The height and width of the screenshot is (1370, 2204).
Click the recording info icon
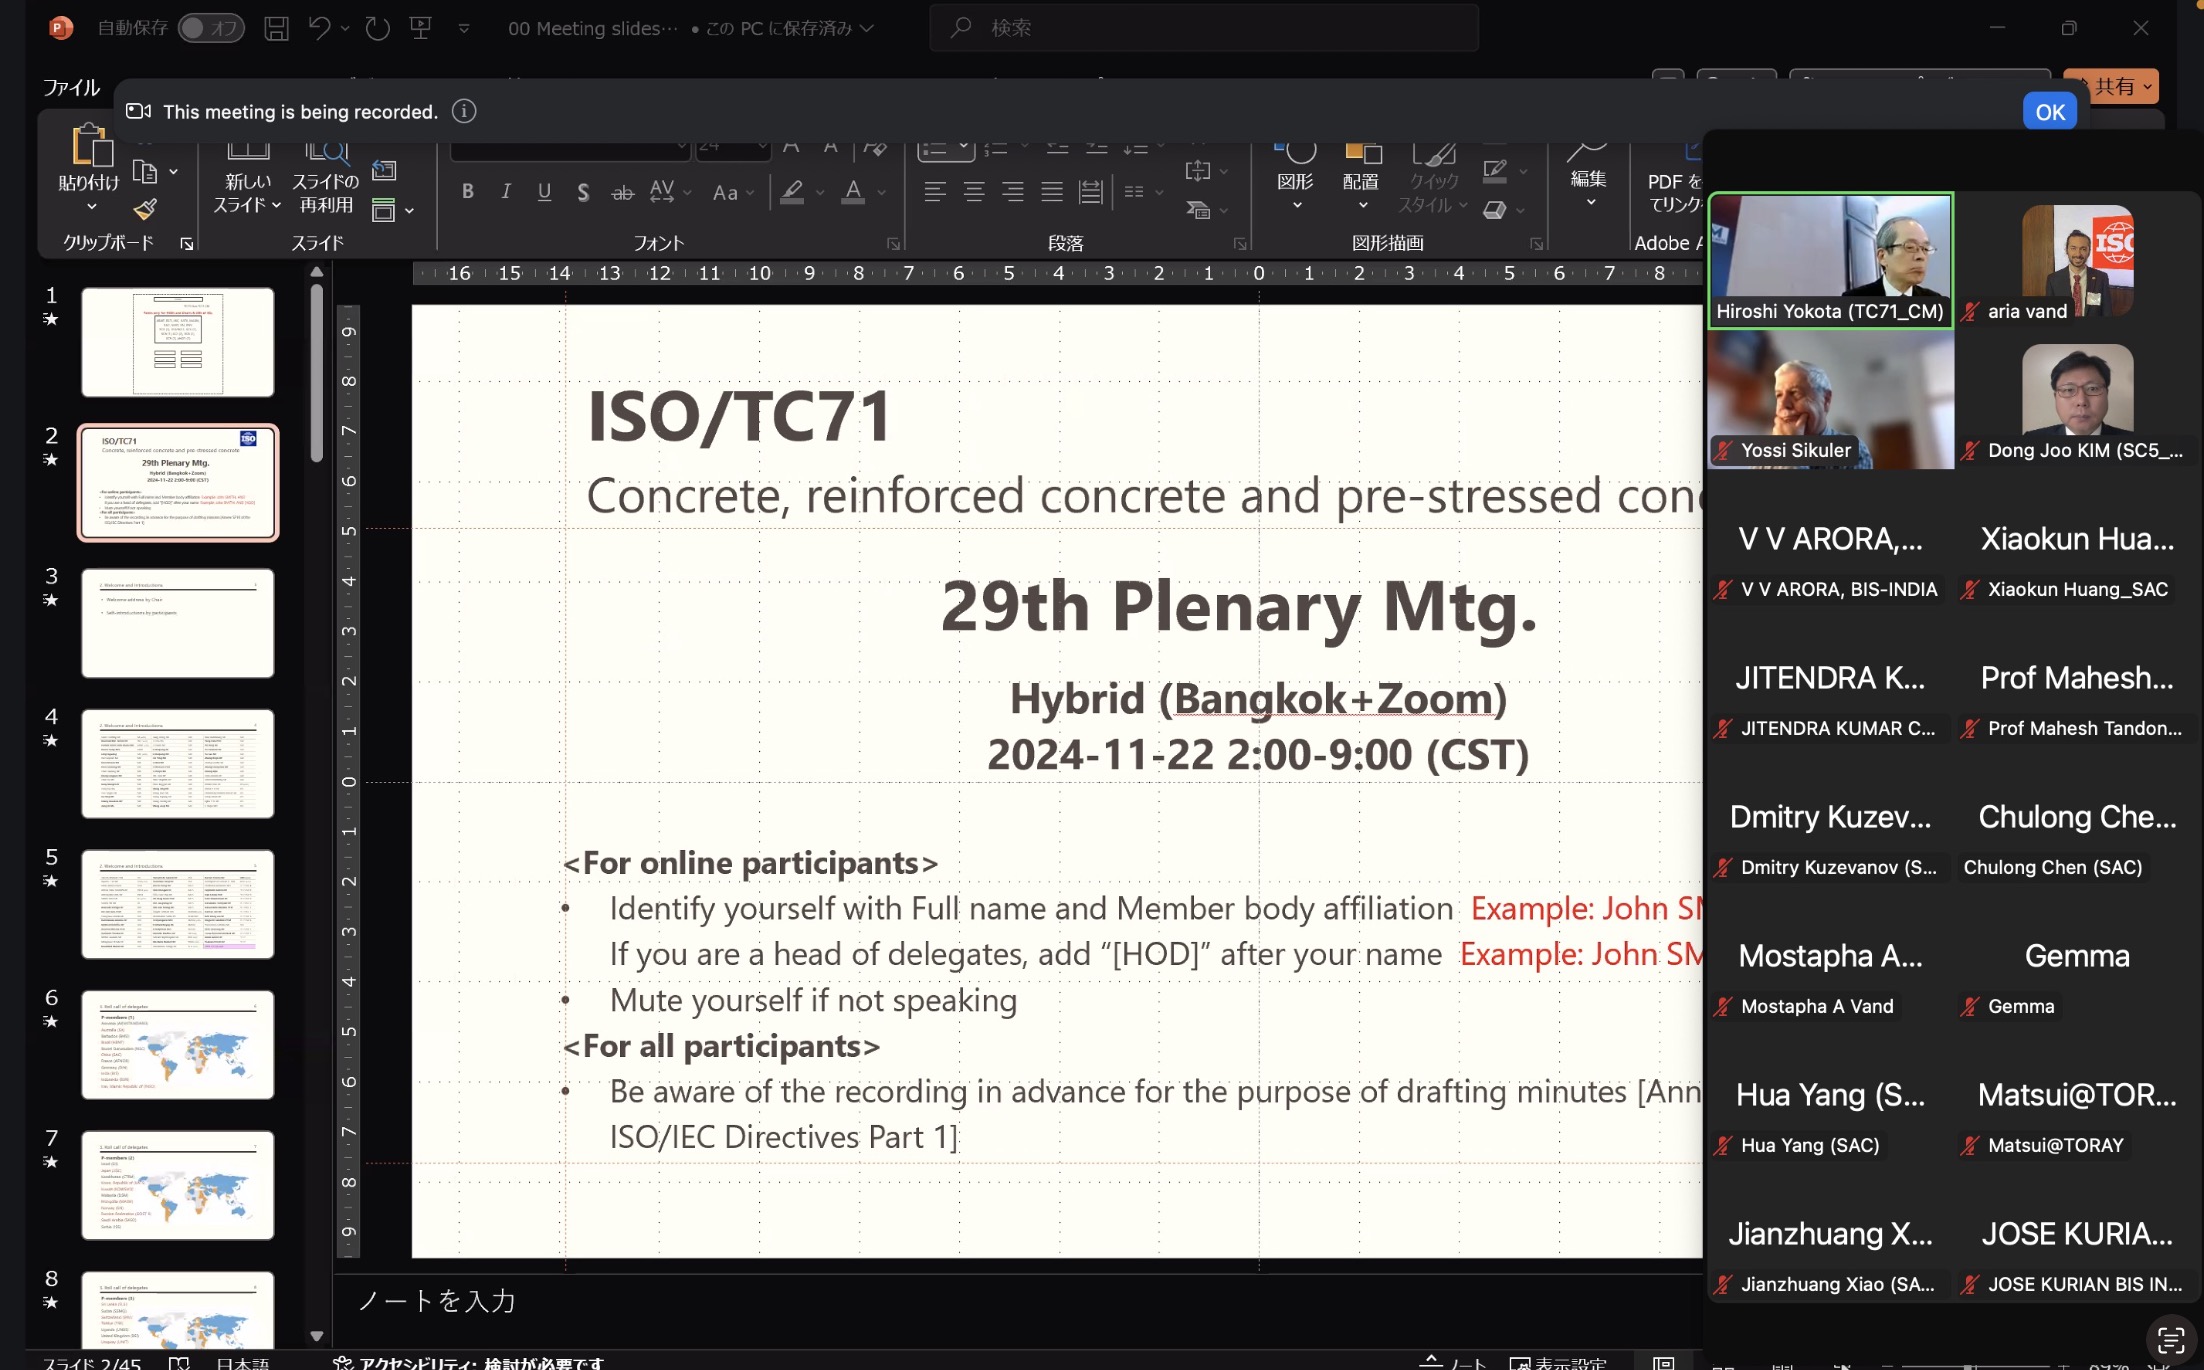[464, 111]
